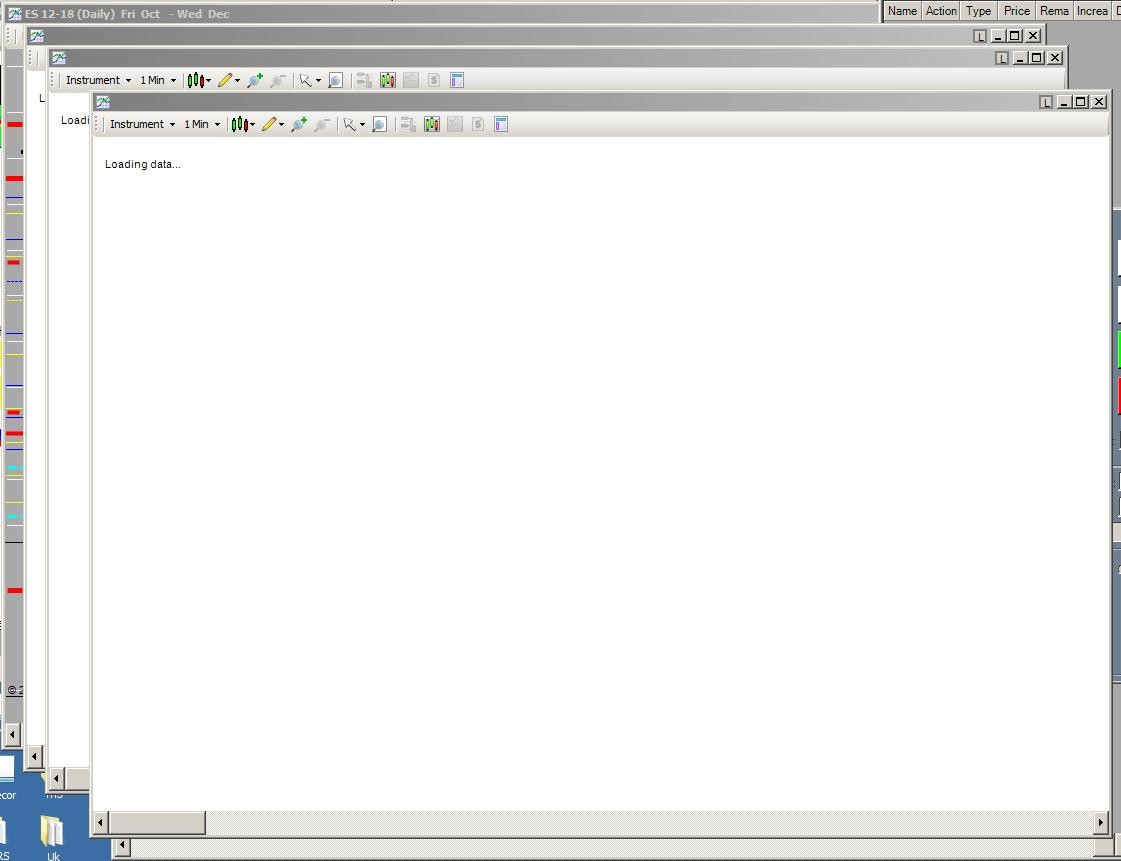The width and height of the screenshot is (1121, 861).
Task: Click right scroll arrow of front chart scrollbar
Action: [x=1101, y=822]
